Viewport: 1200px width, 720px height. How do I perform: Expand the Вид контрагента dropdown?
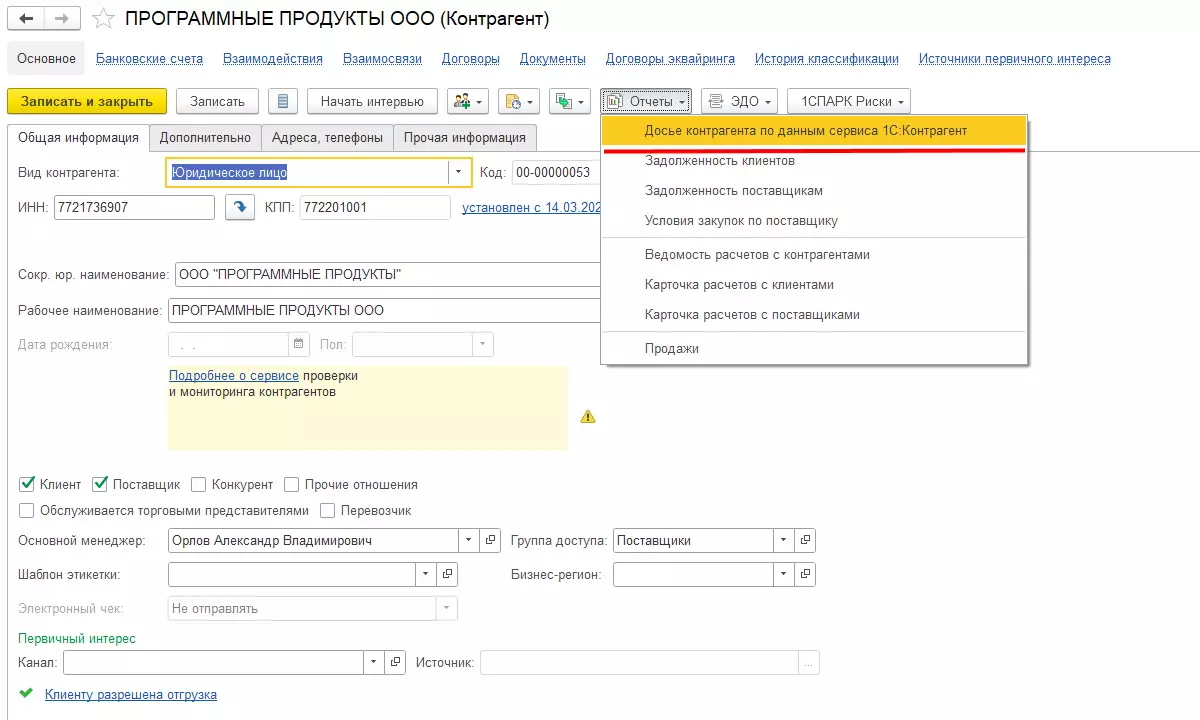(x=458, y=172)
